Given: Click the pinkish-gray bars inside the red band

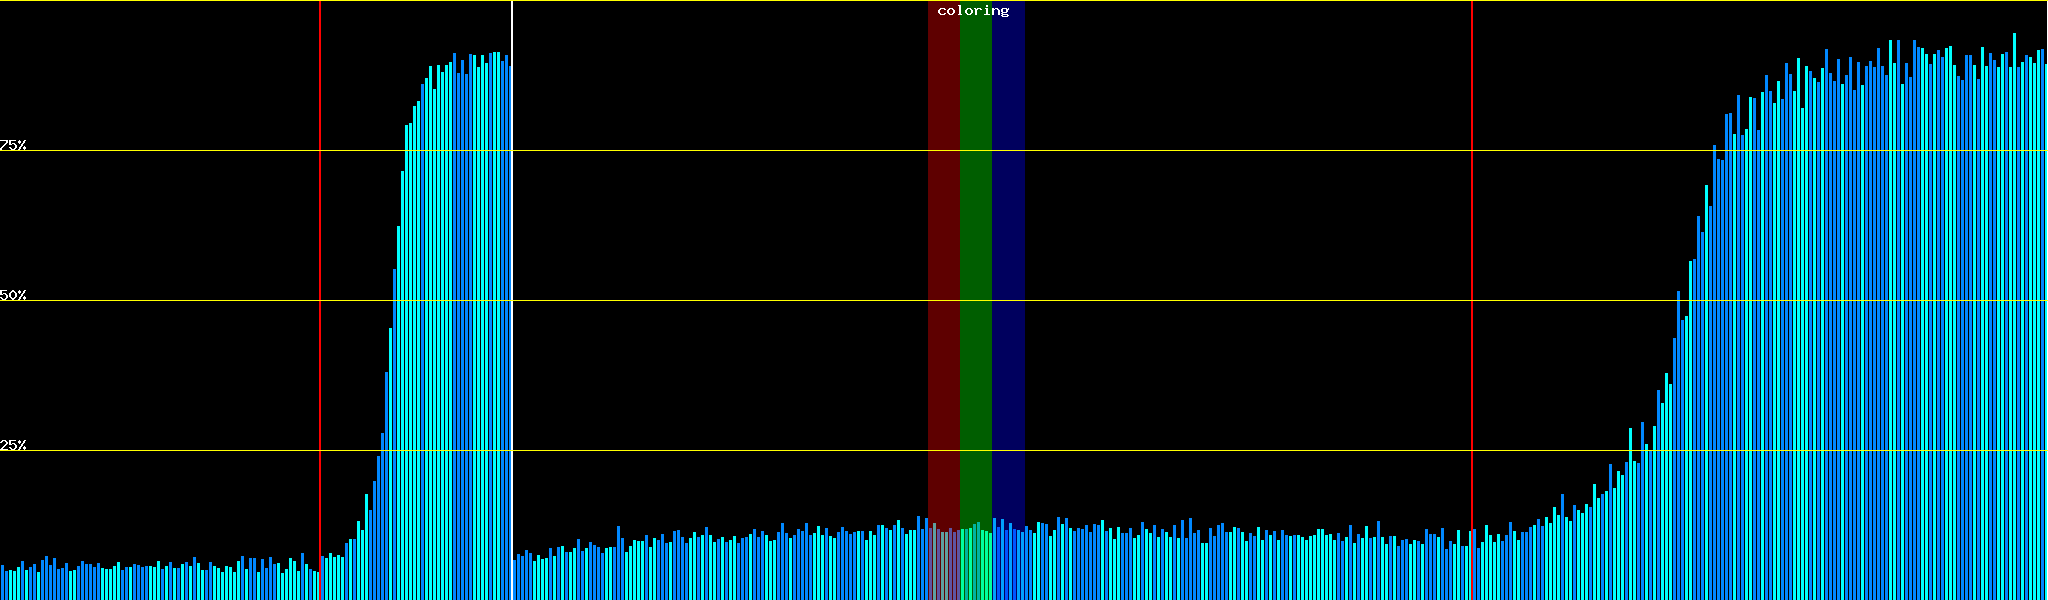Looking at the screenshot, I should pyautogui.click(x=943, y=565).
